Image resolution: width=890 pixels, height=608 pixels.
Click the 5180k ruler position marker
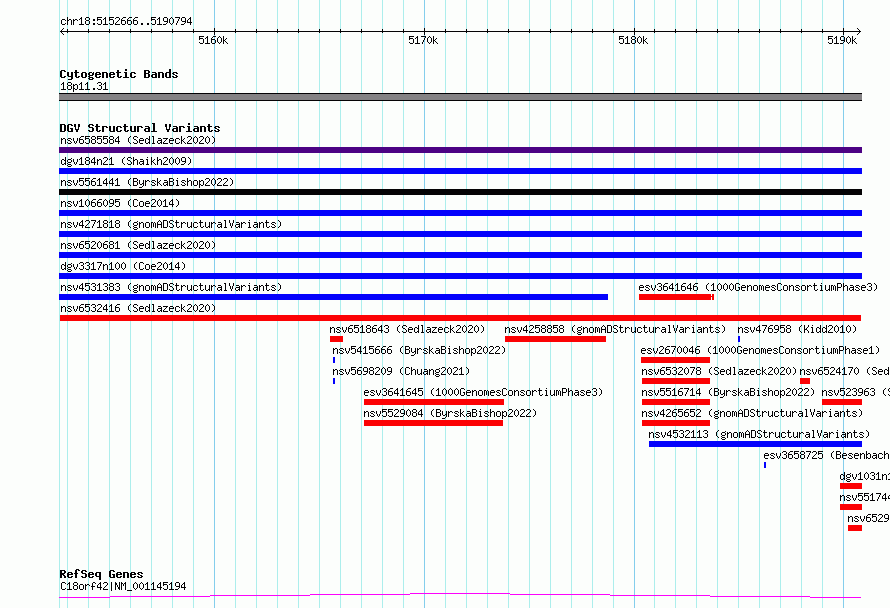pos(633,40)
